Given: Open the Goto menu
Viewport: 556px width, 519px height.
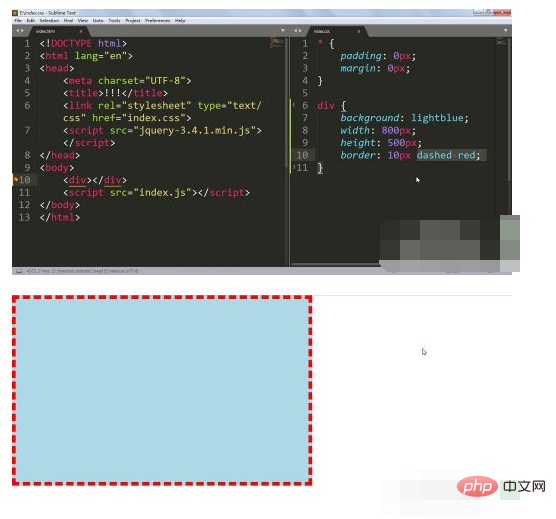Looking at the screenshot, I should pos(98,21).
